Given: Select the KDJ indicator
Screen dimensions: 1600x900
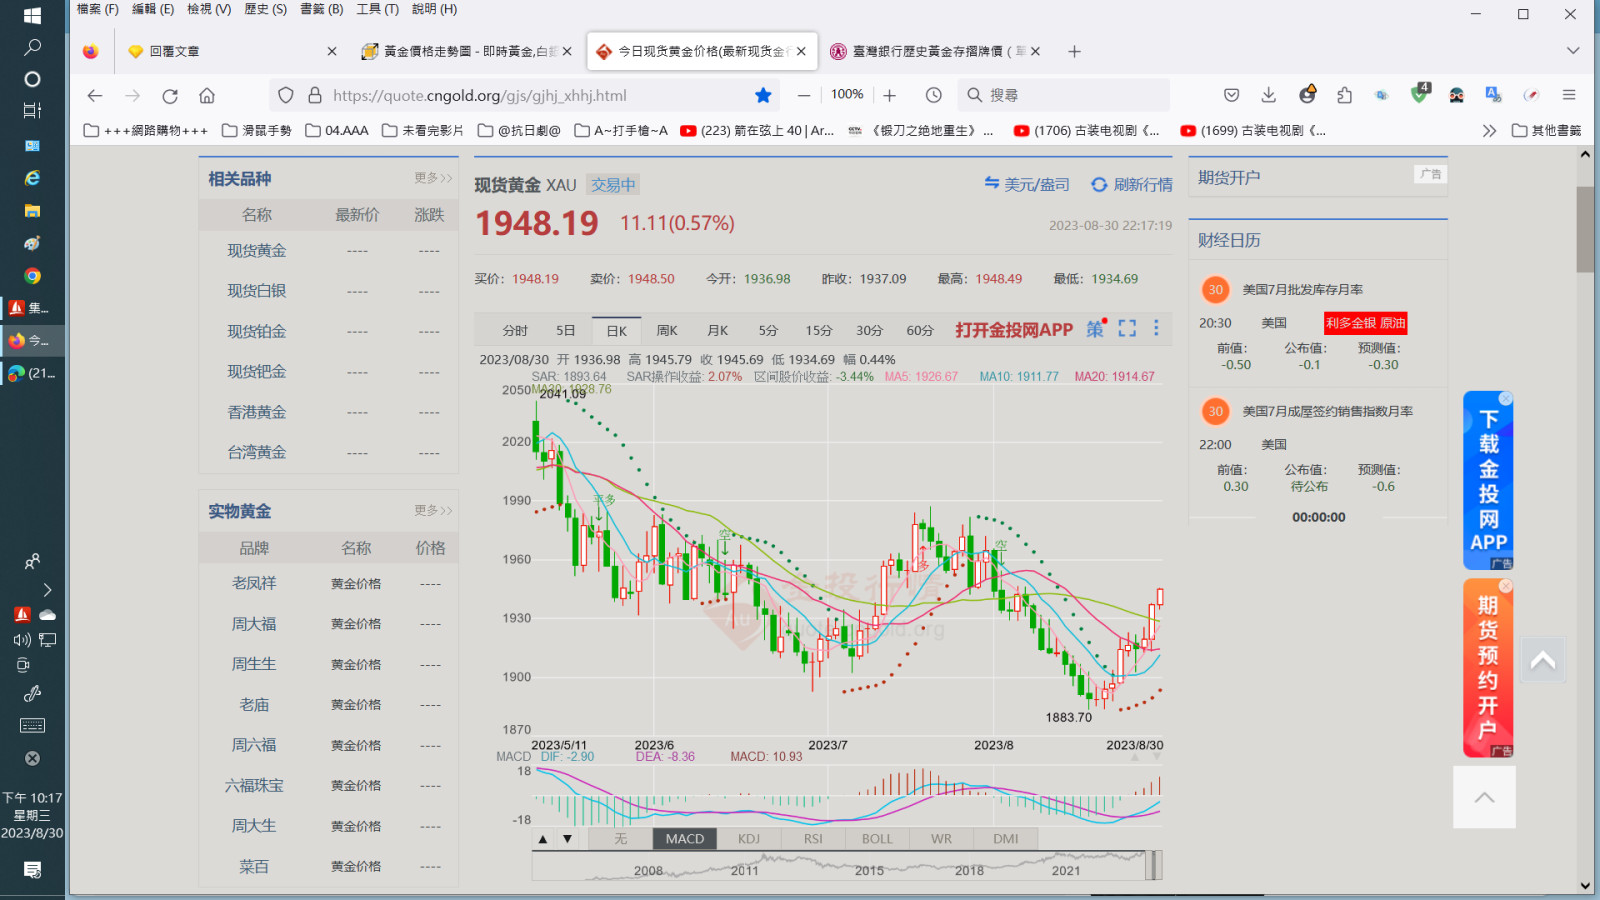Looking at the screenshot, I should 749,839.
